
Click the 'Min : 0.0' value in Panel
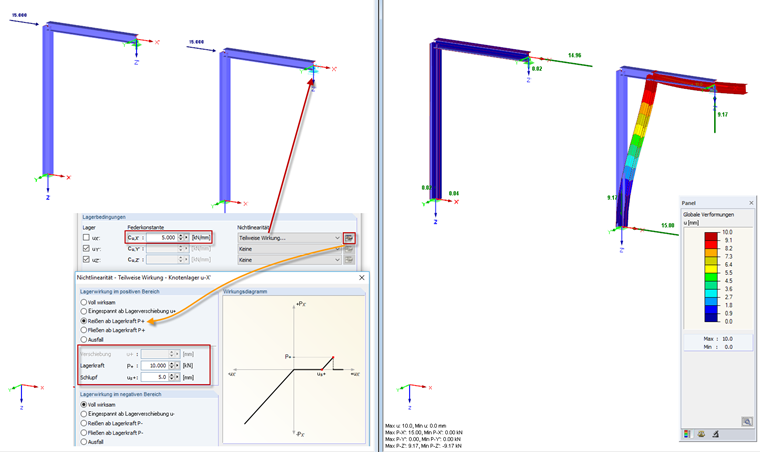[718, 347]
